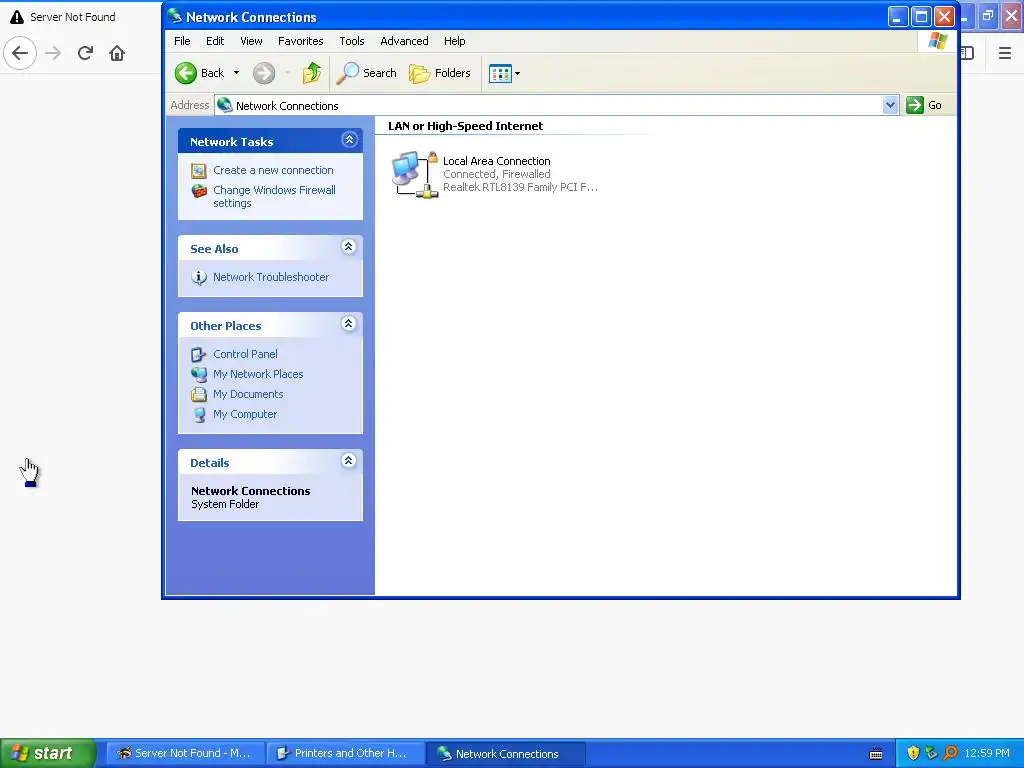Viewport: 1024px width, 768px height.
Task: Open the Windows Start menu
Action: click(47, 753)
